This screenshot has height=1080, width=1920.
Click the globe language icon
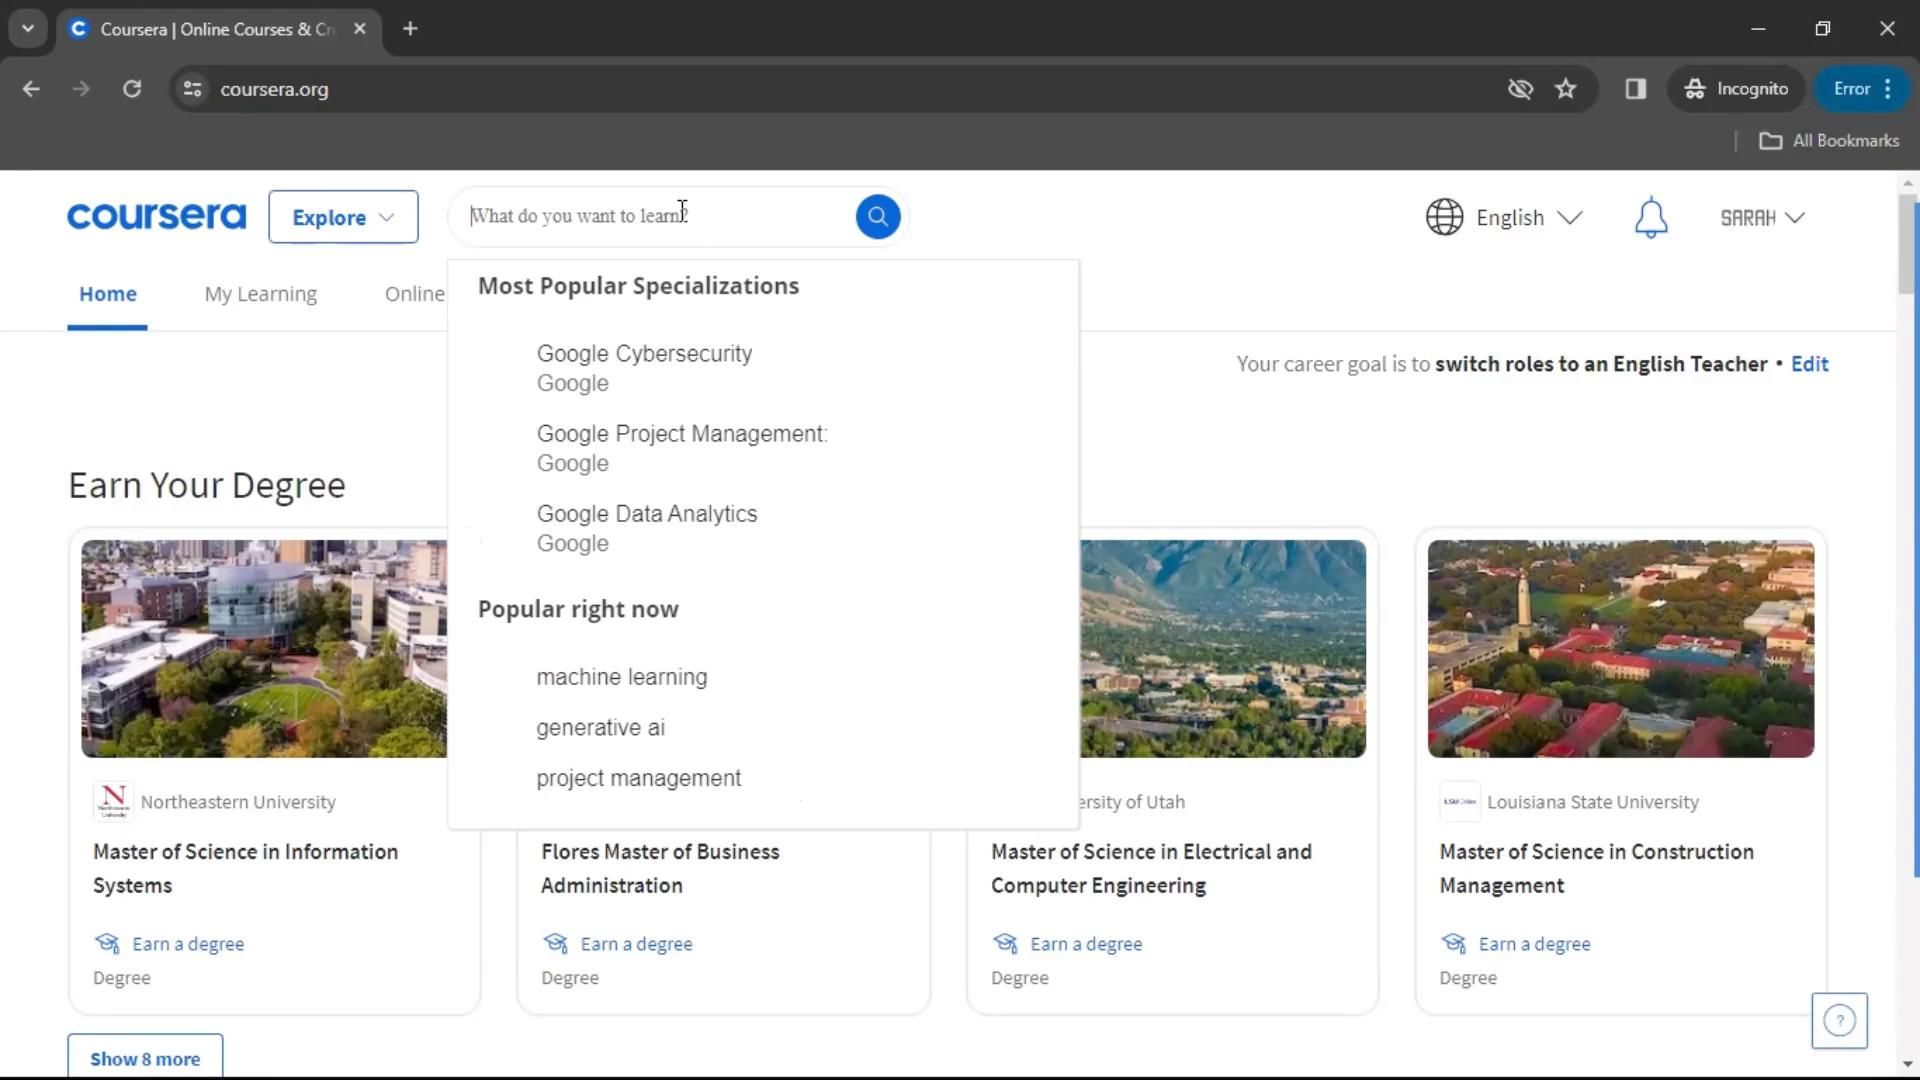point(1444,217)
